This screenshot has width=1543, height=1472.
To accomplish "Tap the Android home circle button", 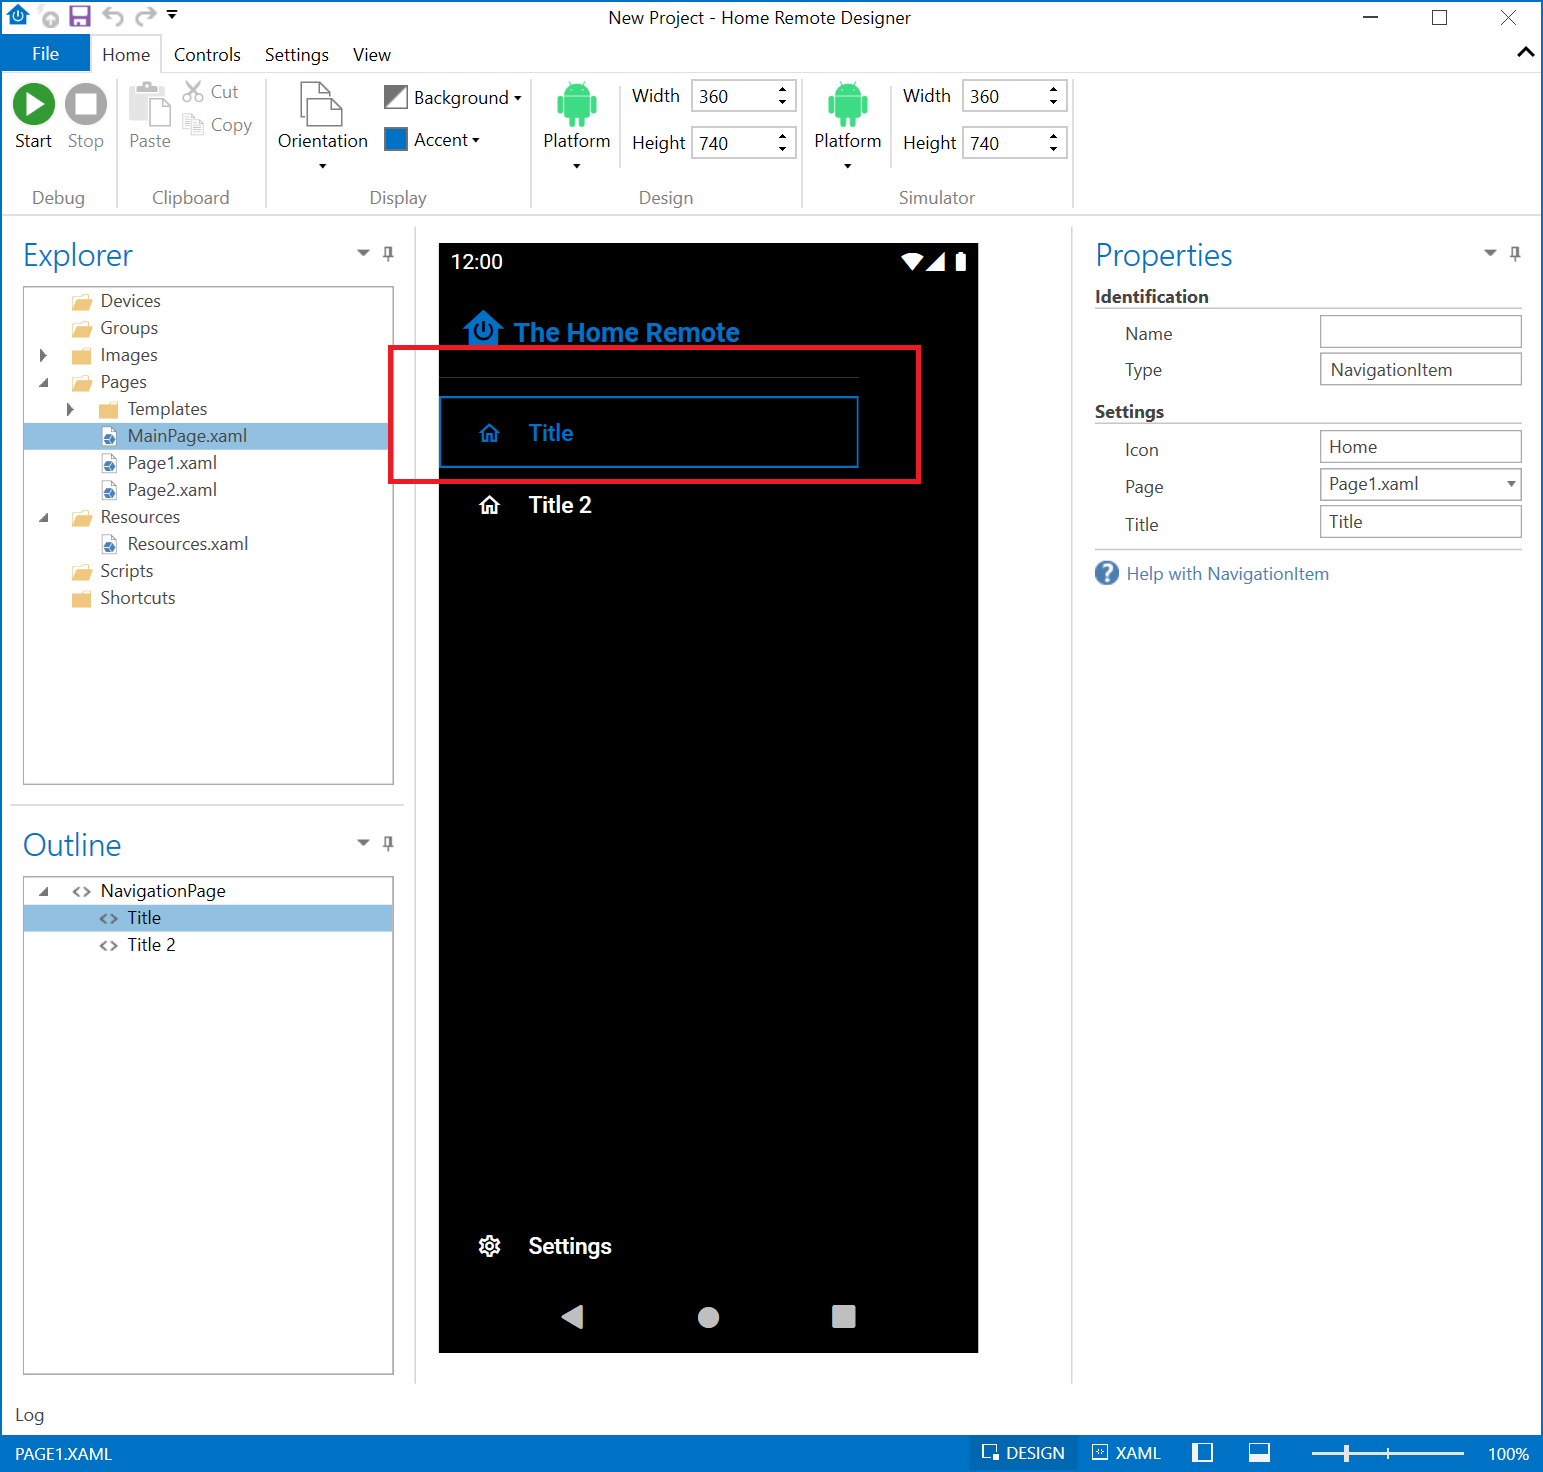I will pyautogui.click(x=708, y=1317).
